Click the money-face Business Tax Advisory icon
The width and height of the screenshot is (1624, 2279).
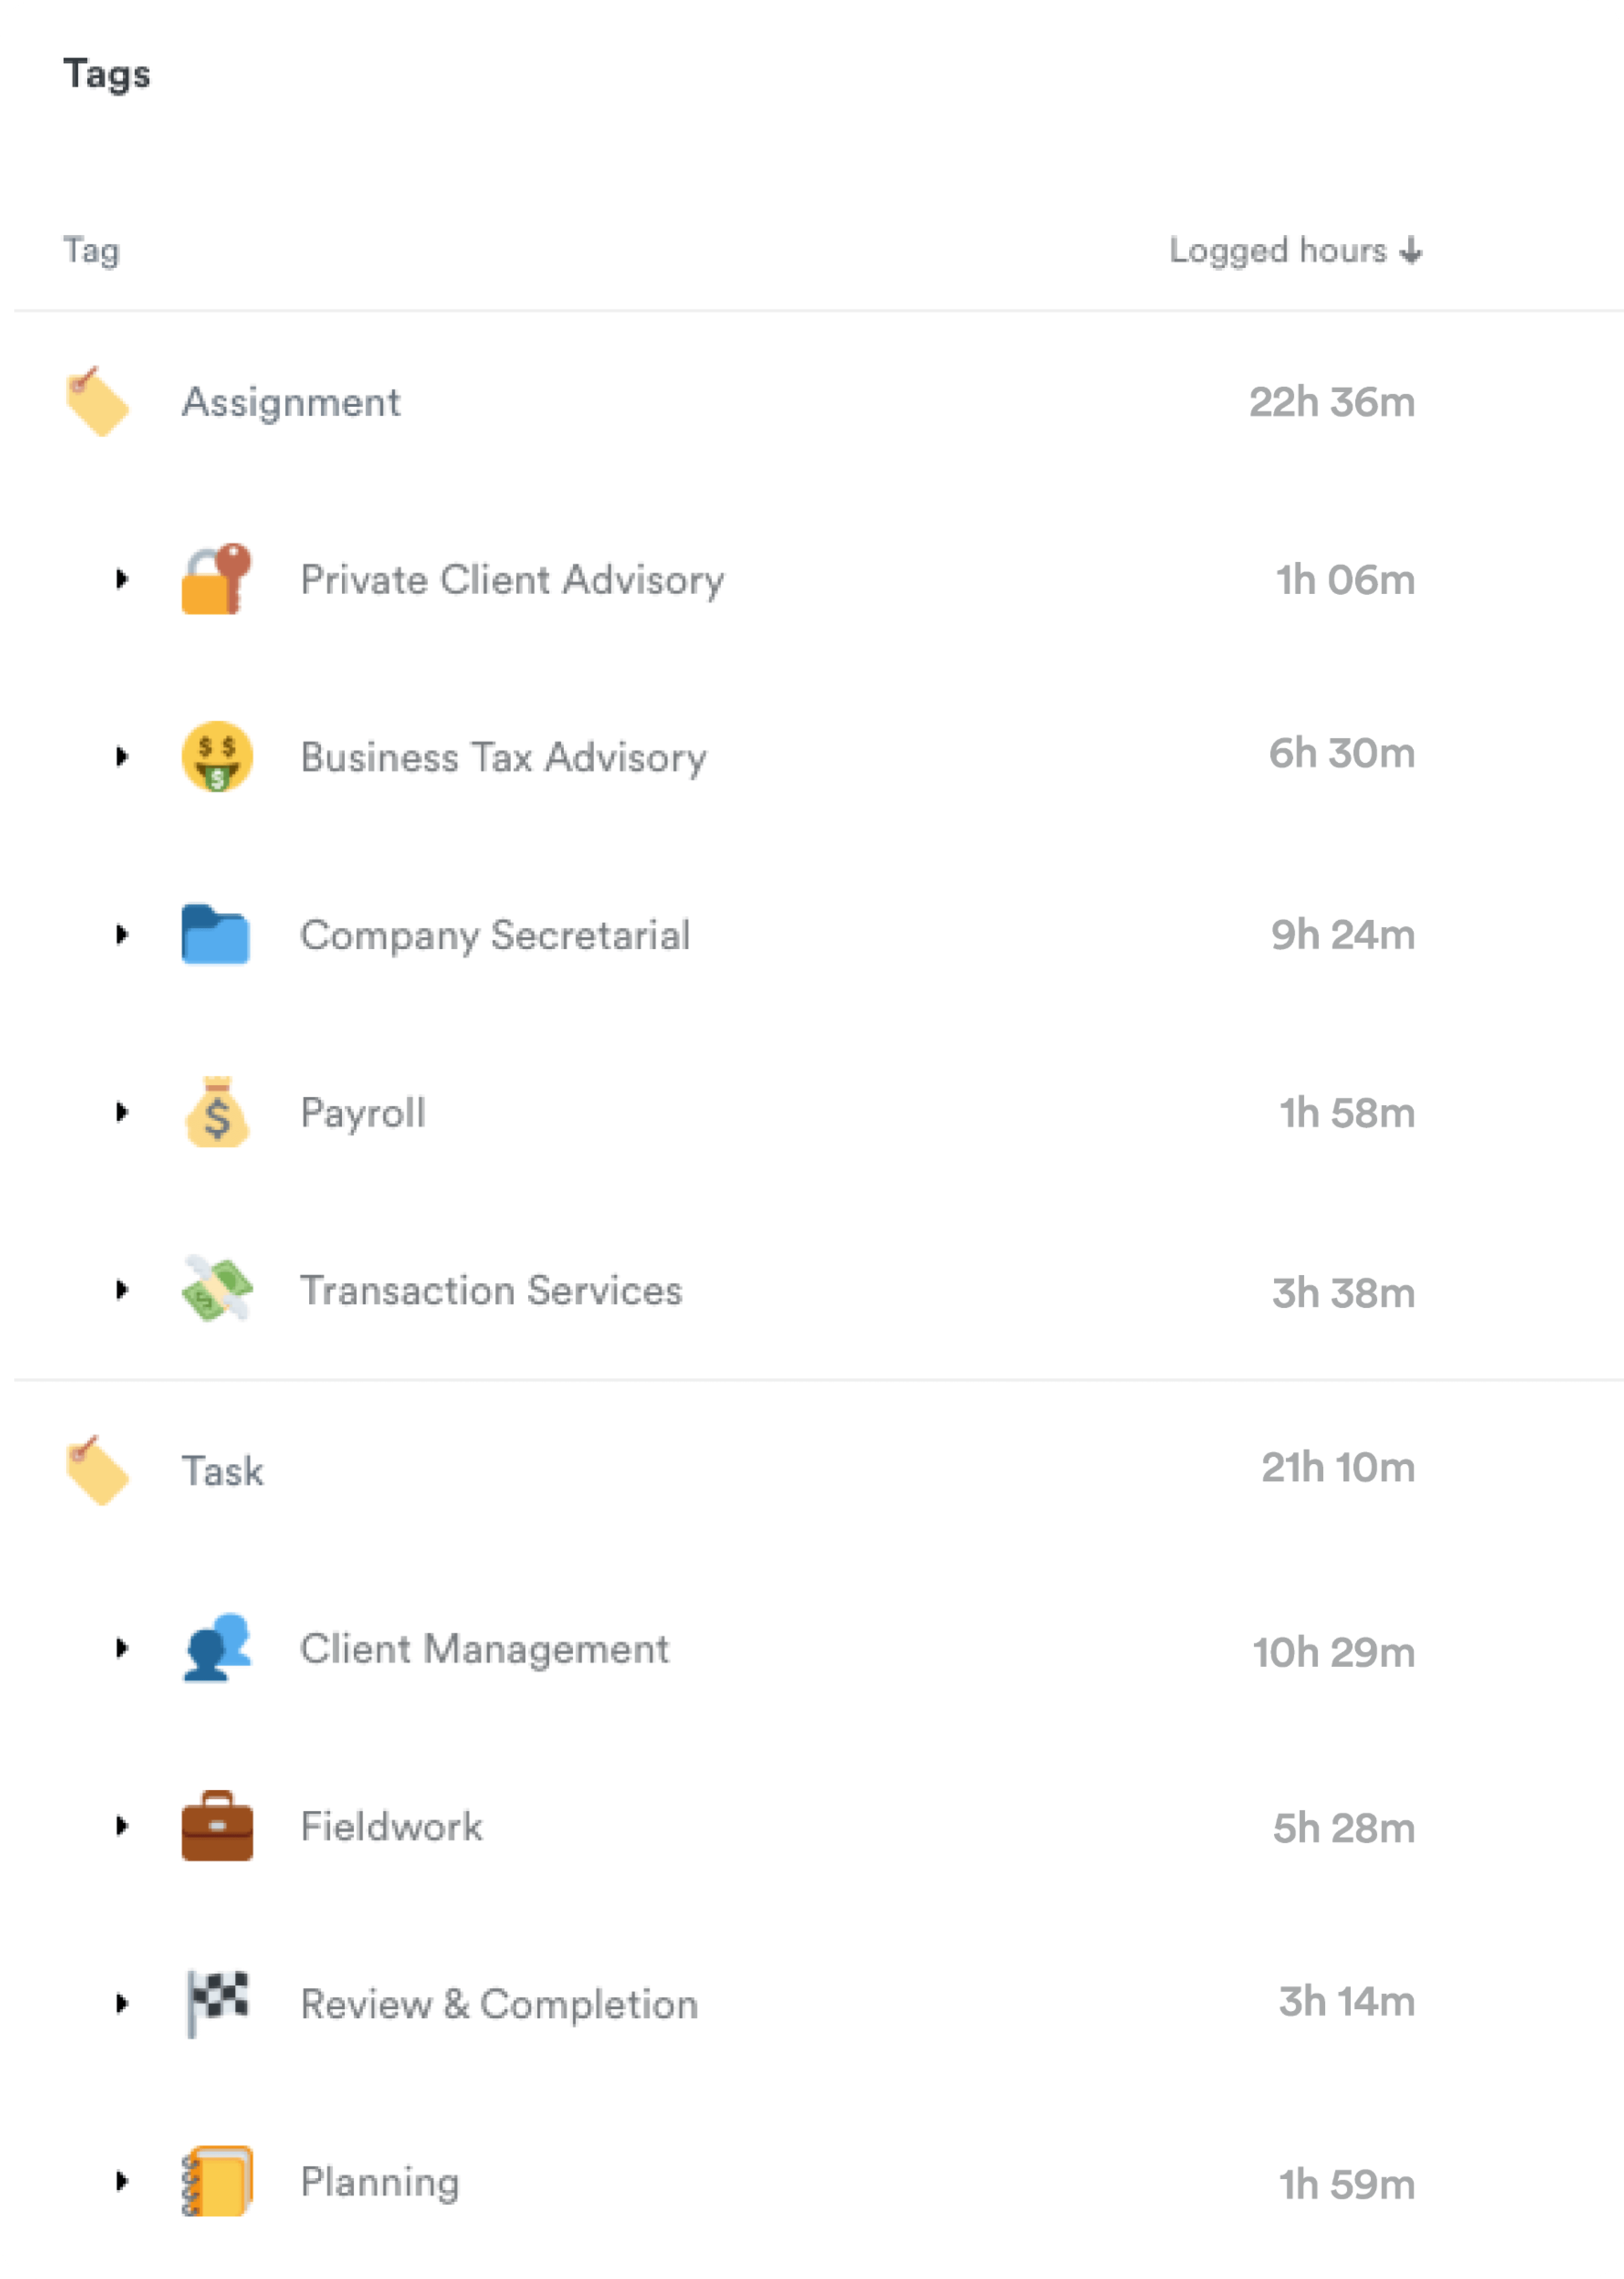tap(217, 756)
